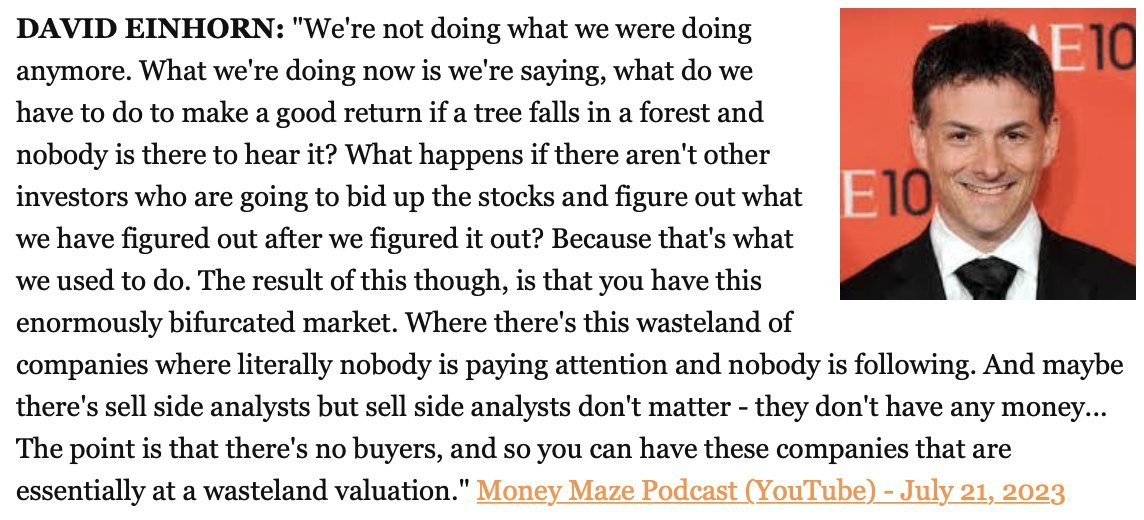The width and height of the screenshot is (1144, 520).
Task: Click the phrase "tree falls in a forest"
Action: [x=634, y=113]
